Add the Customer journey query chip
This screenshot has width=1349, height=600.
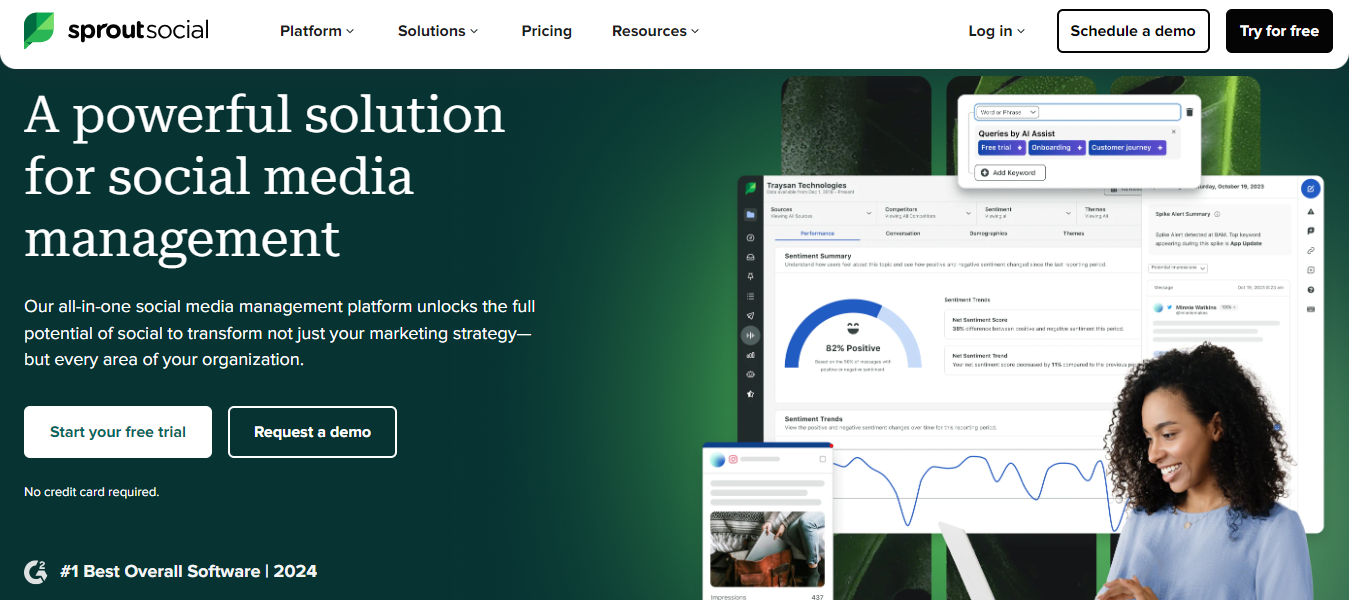1127,147
